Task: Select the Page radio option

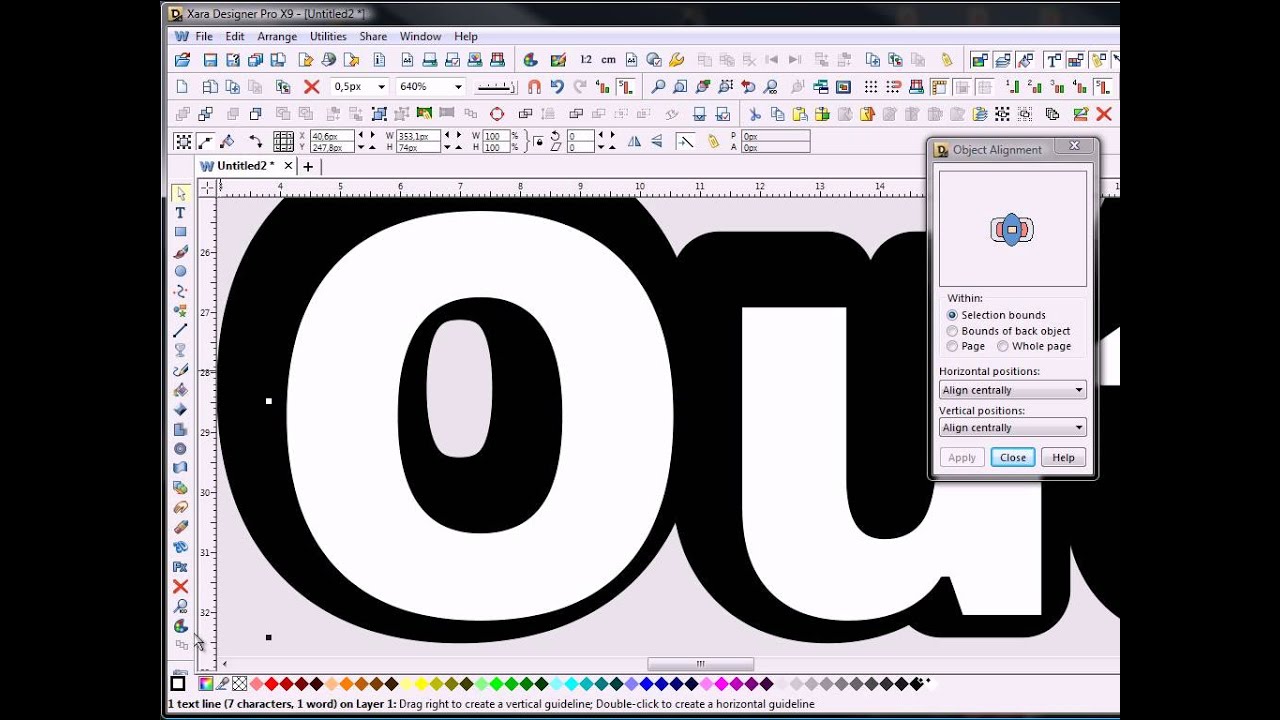Action: tap(952, 346)
